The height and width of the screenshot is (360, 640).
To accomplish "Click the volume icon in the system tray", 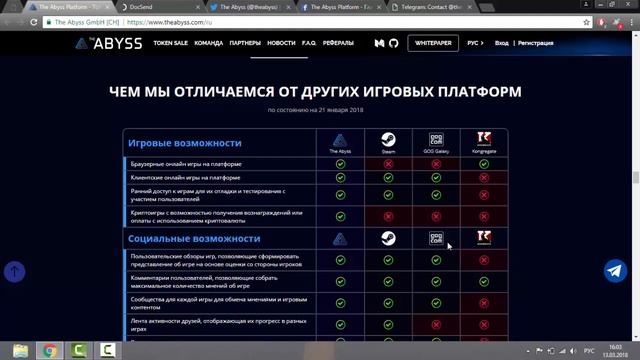I will pos(573,351).
